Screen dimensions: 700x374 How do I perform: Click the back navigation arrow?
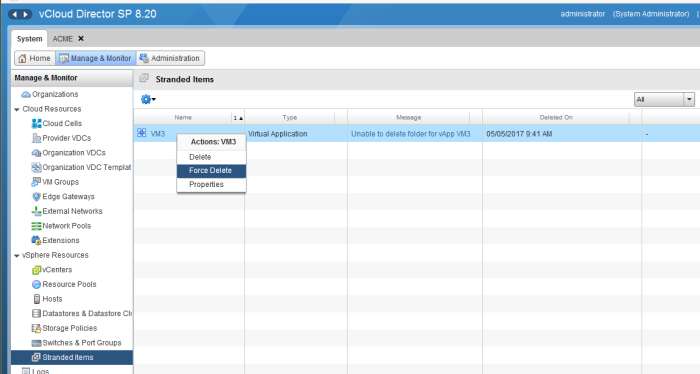click(x=15, y=14)
